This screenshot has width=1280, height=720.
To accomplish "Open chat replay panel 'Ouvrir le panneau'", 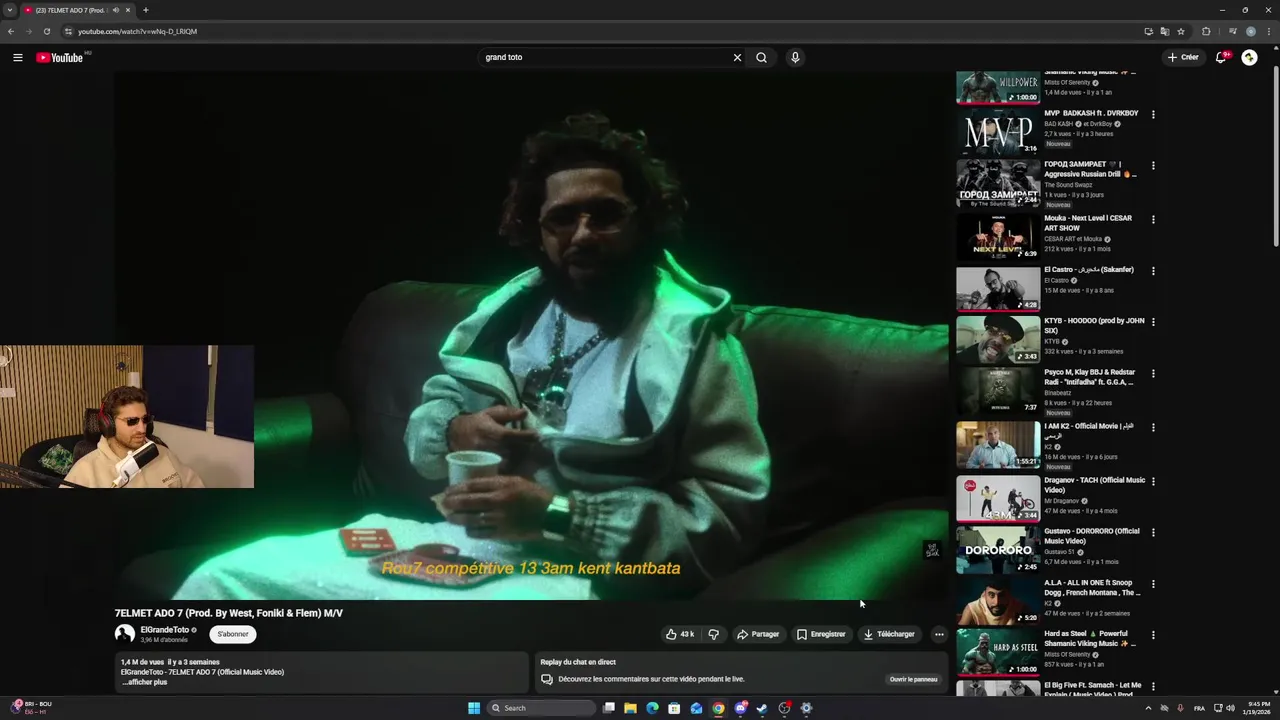I will (x=914, y=679).
